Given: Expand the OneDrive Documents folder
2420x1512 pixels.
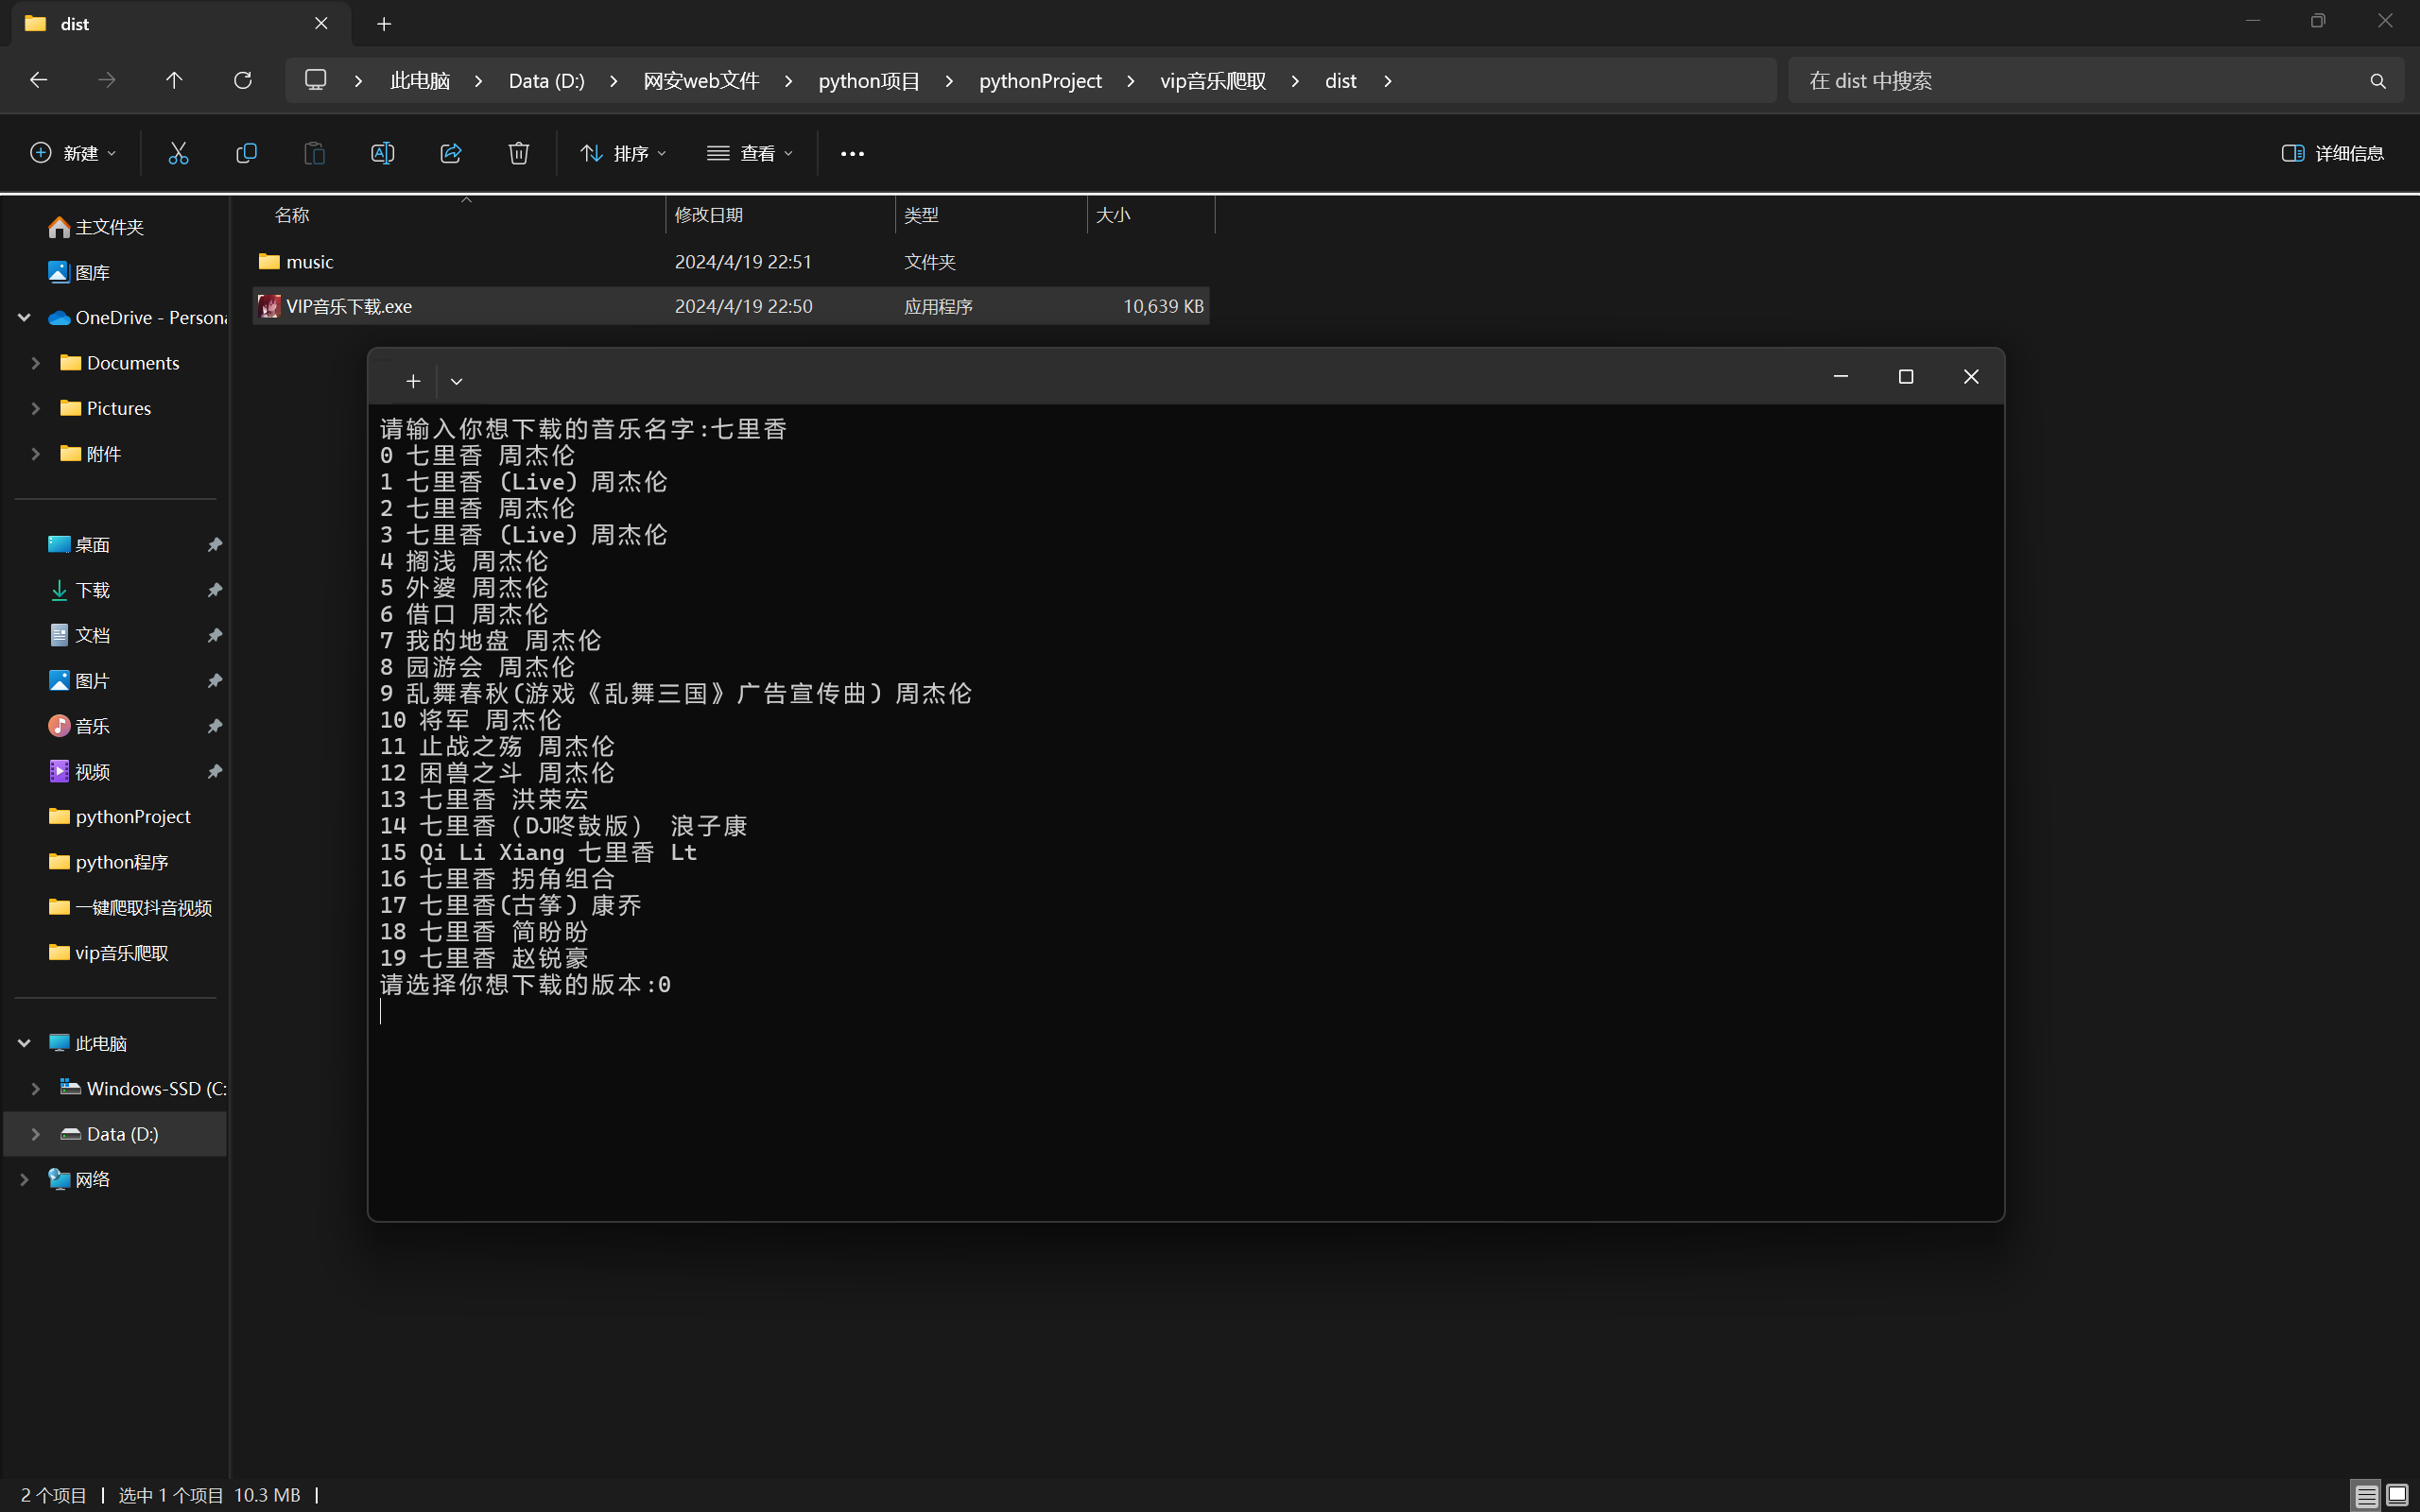Looking at the screenshot, I should click(x=35, y=363).
